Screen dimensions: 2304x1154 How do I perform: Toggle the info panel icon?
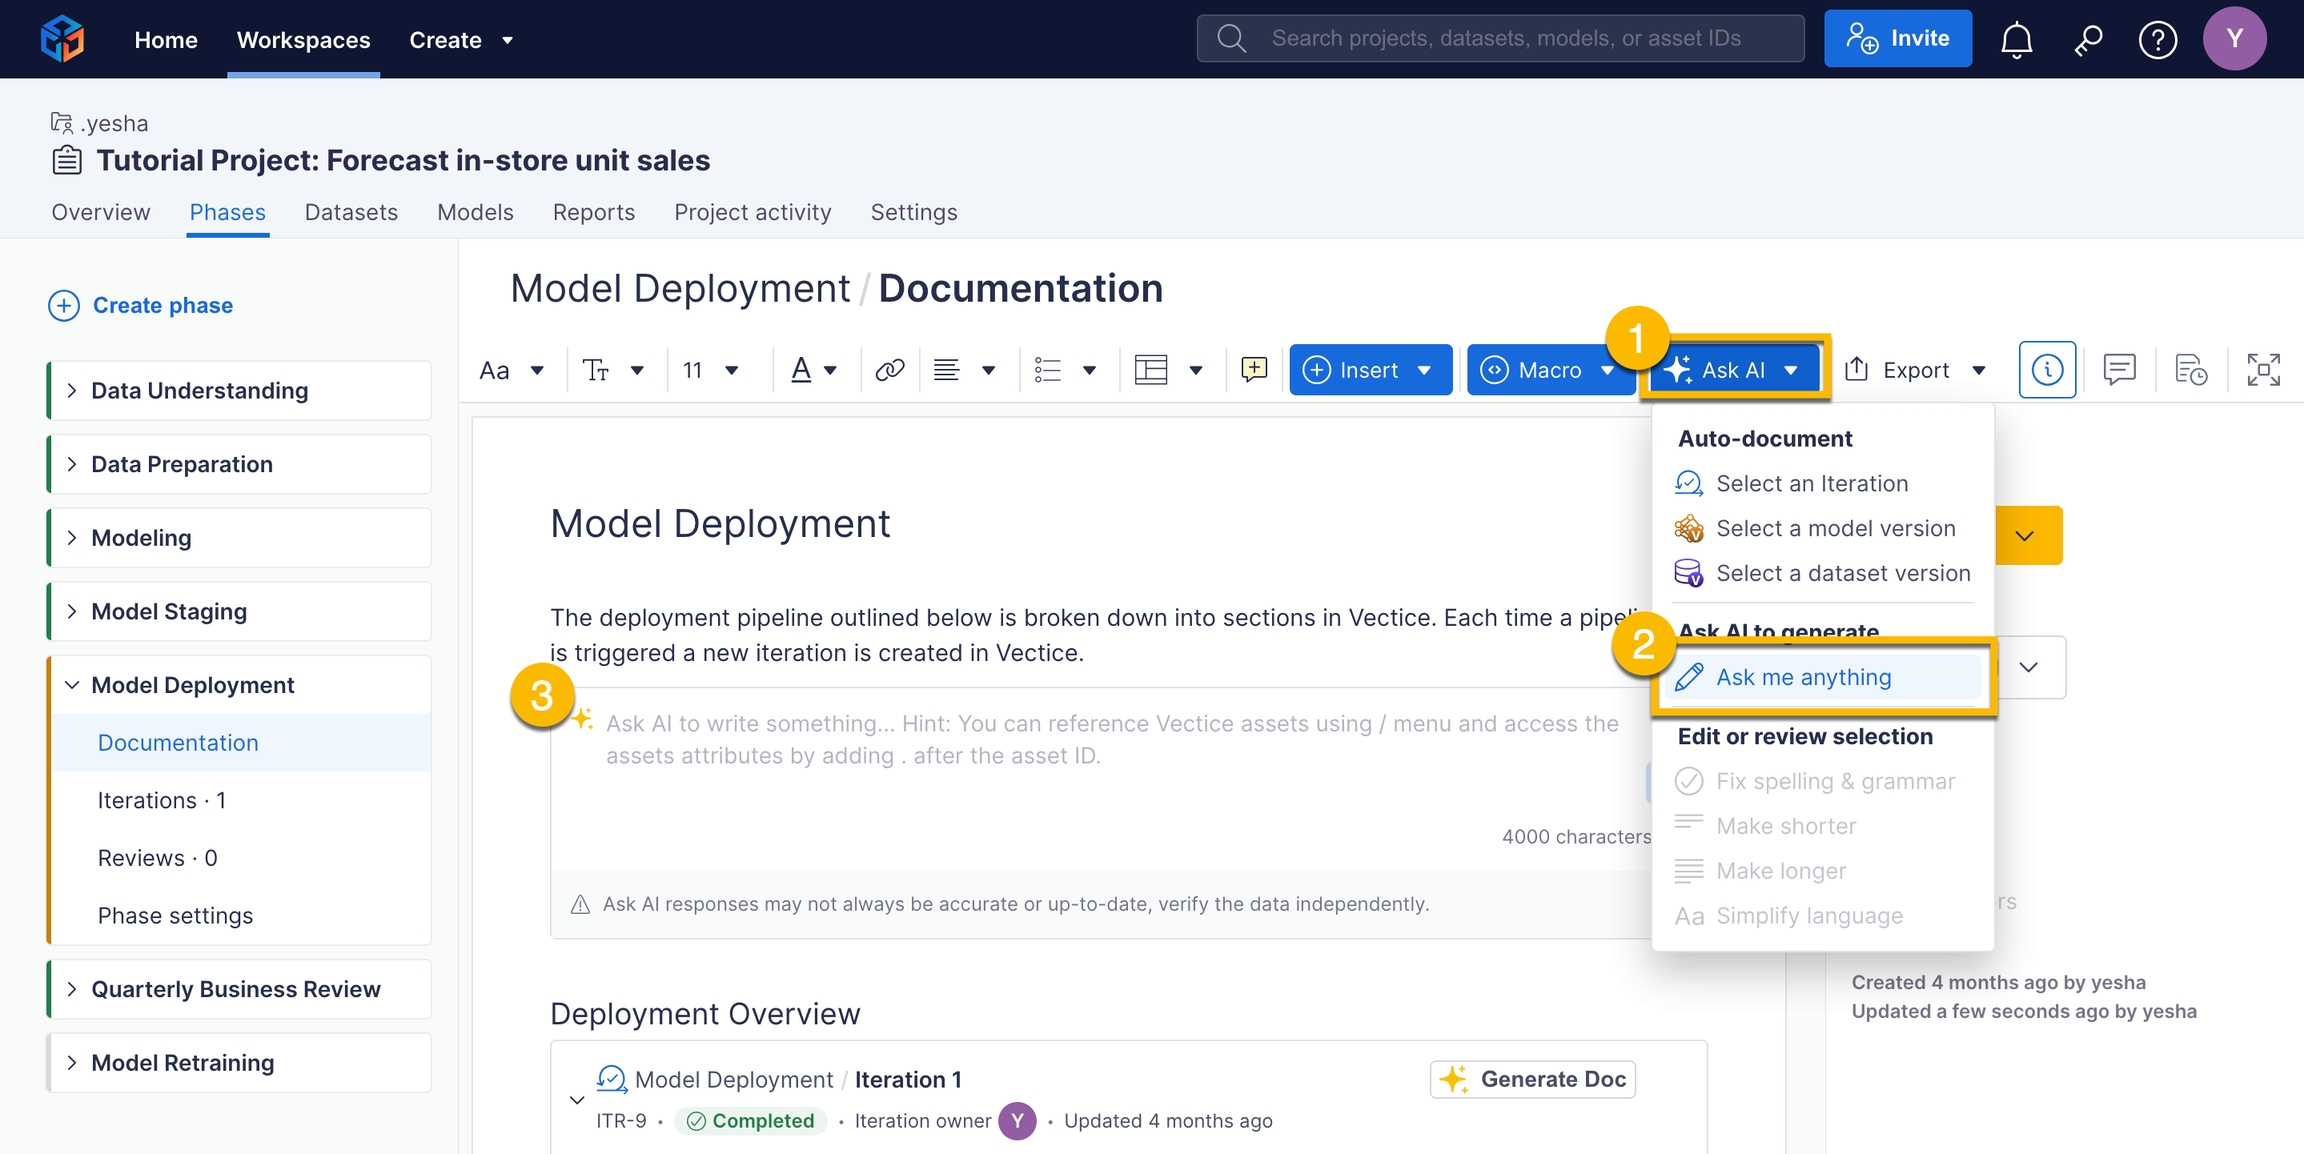(x=2047, y=370)
